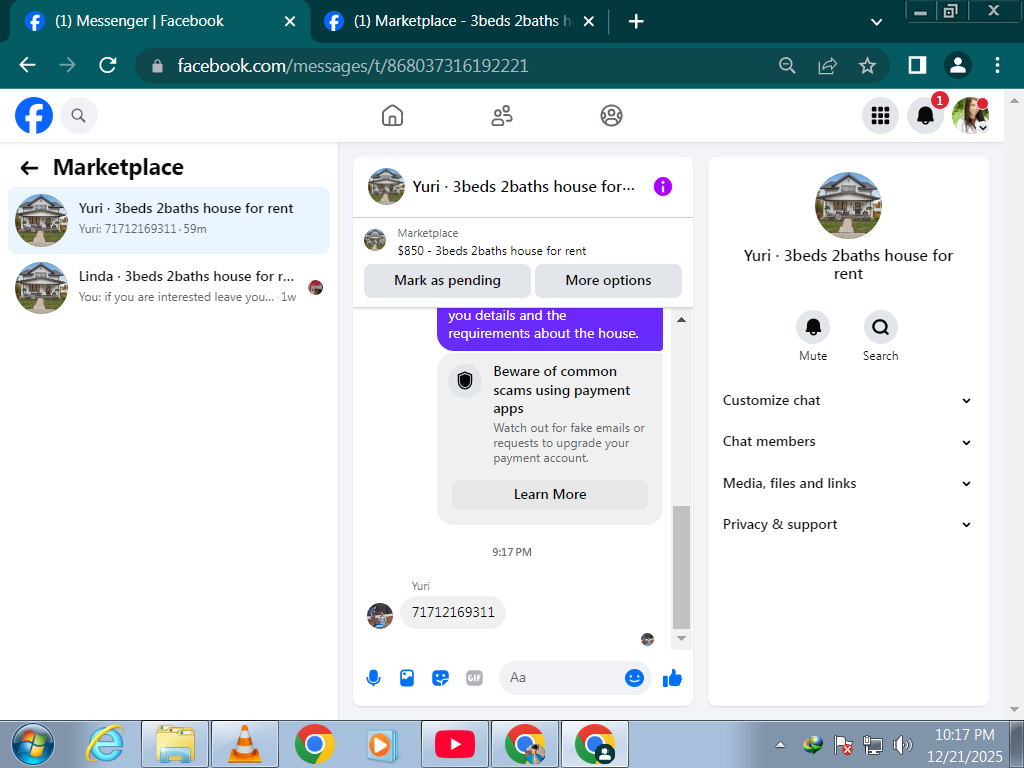Image resolution: width=1024 pixels, height=768 pixels.
Task: Launch Internet Explorer from taskbar
Action: click(106, 744)
